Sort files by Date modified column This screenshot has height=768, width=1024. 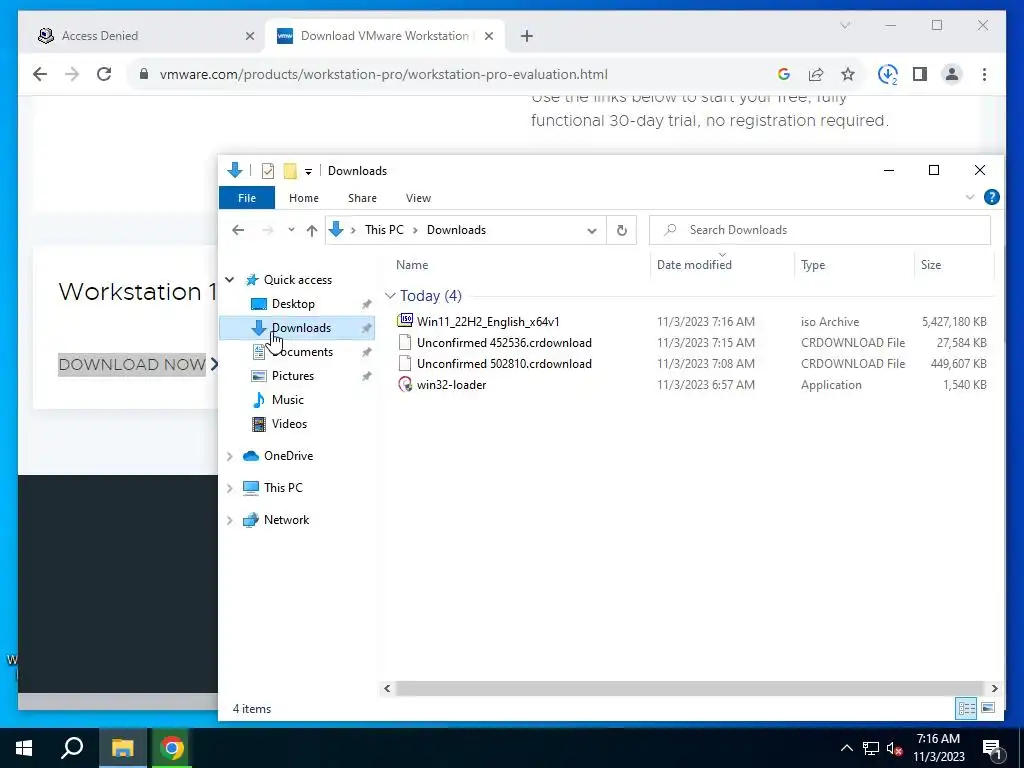point(694,264)
